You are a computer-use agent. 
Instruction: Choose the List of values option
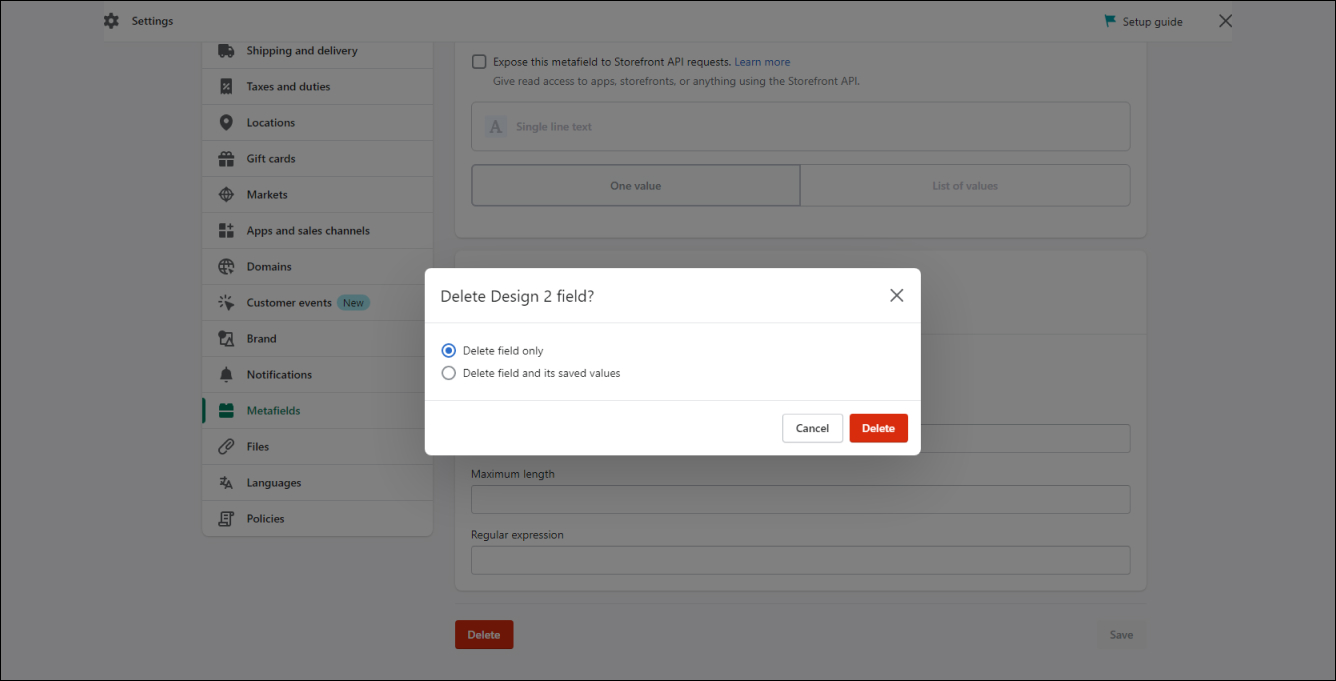(965, 186)
